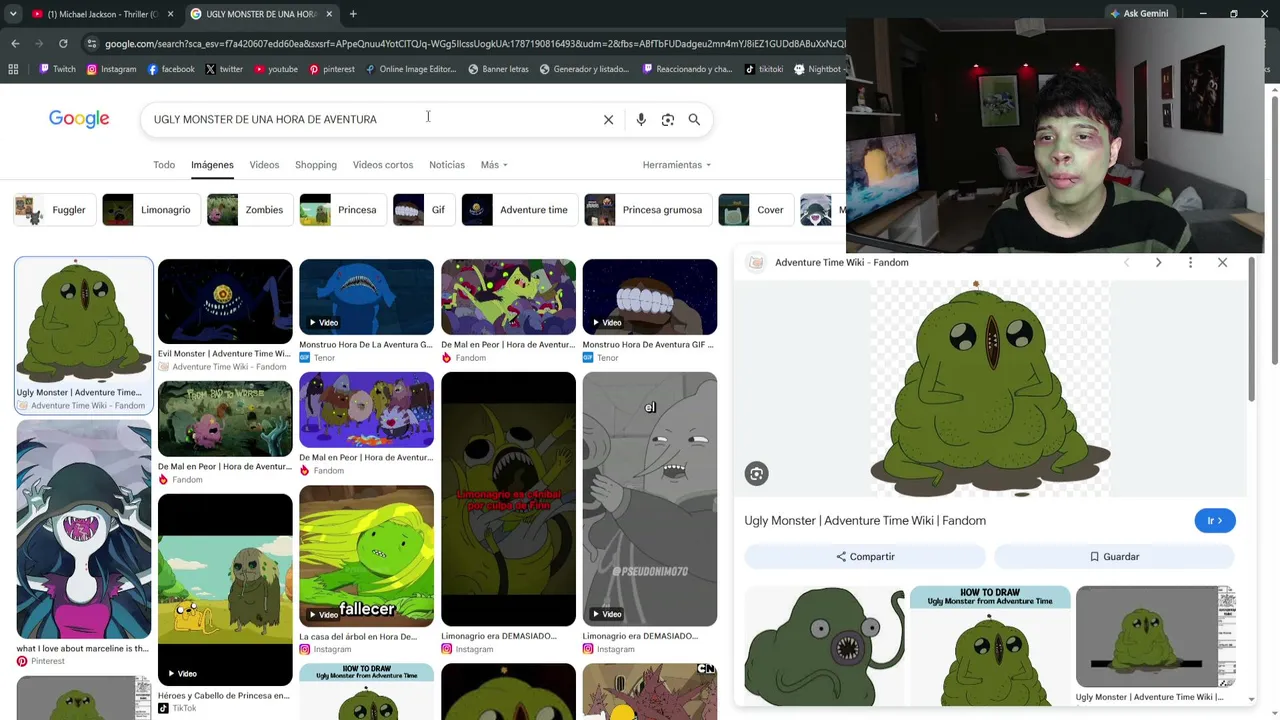Viewport: 1280px width, 720px height.
Task: Filter images by the Adventure time chip
Action: [x=518, y=210]
